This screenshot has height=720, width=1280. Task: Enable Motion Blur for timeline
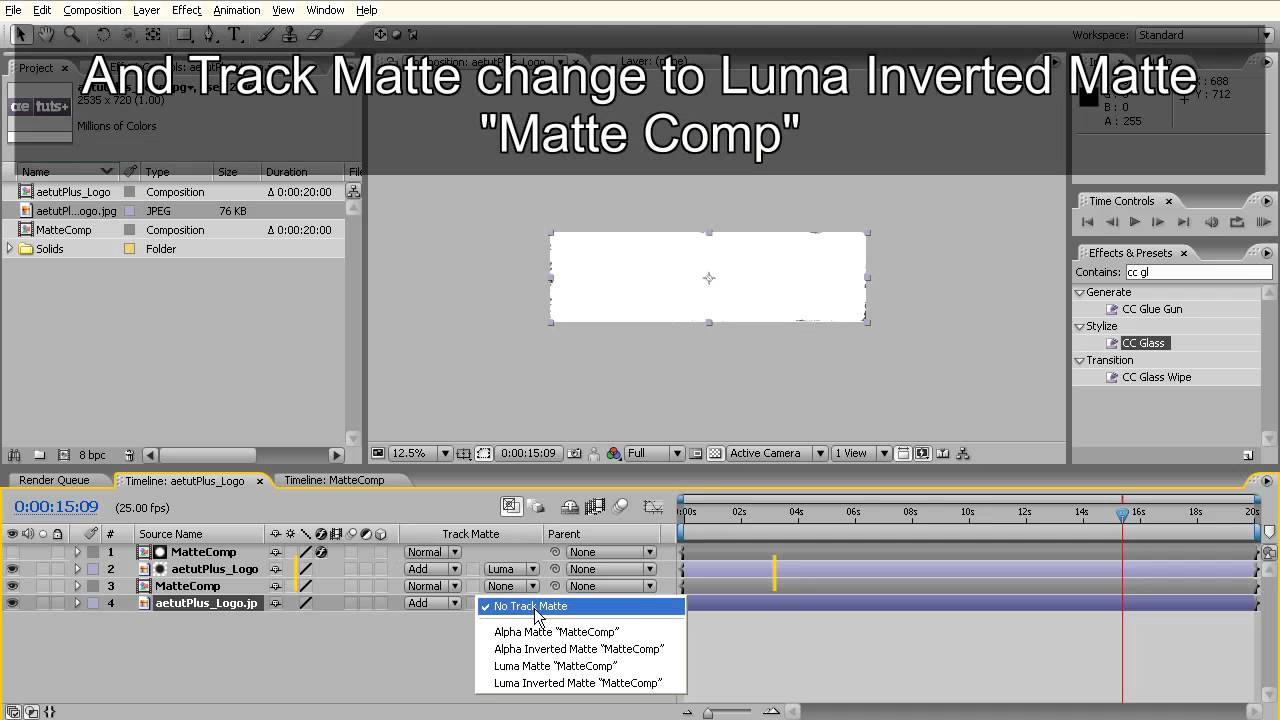(620, 506)
